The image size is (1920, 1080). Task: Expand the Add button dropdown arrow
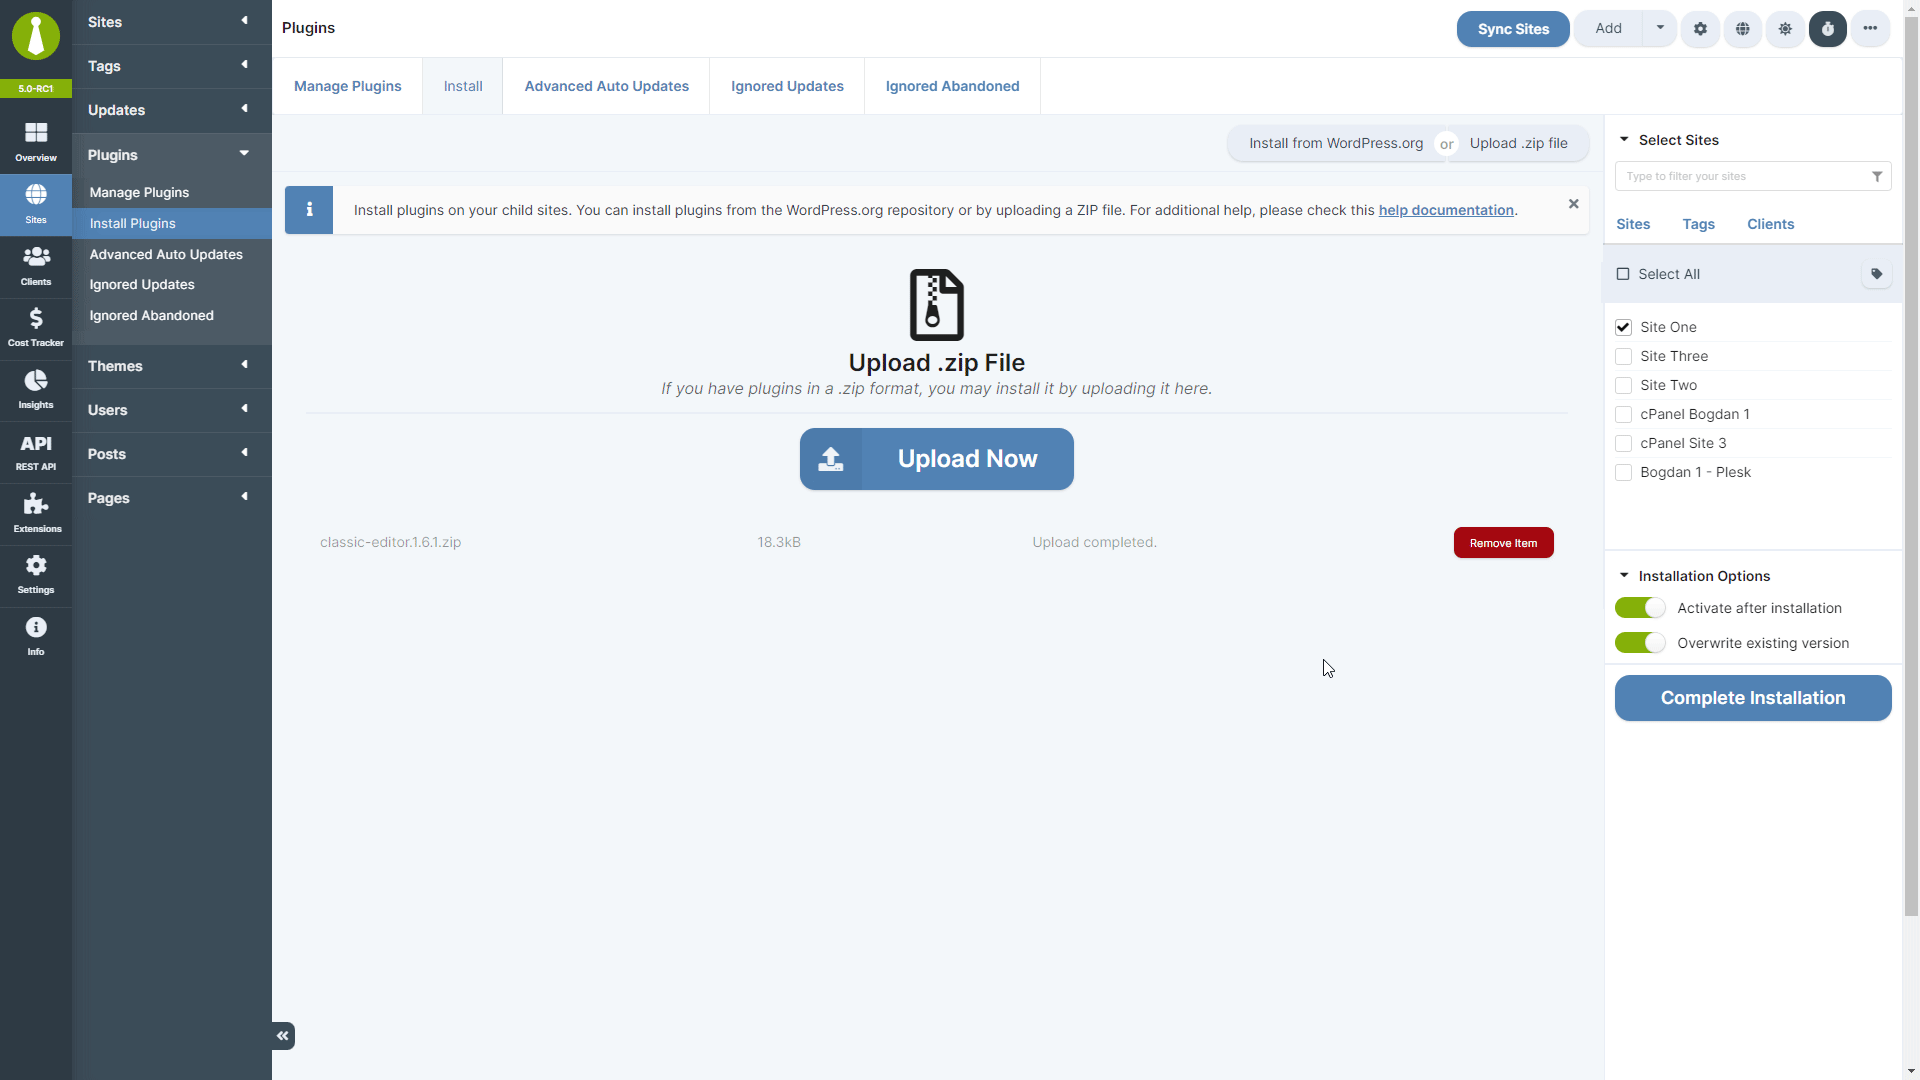coord(1659,29)
